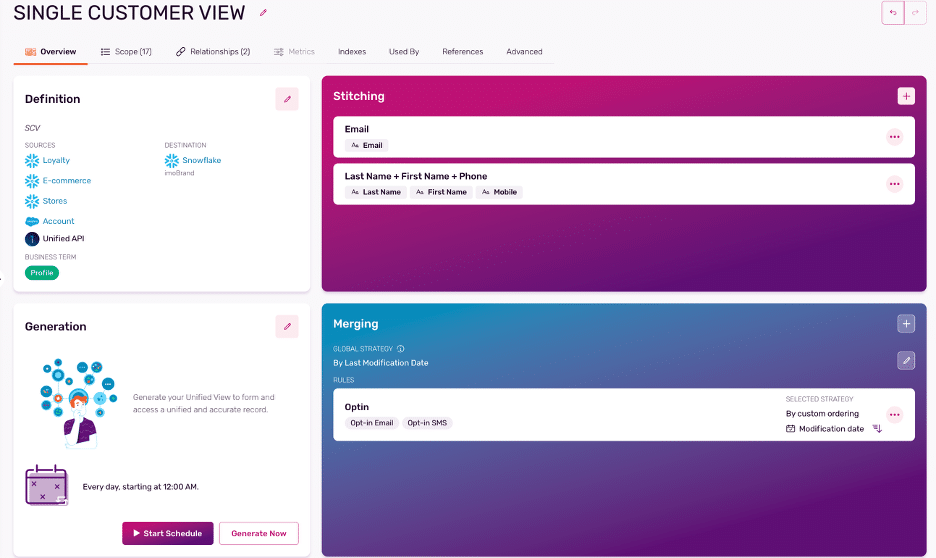Open the Loyalty source link
Image resolution: width=936 pixels, height=558 pixels.
click(56, 160)
